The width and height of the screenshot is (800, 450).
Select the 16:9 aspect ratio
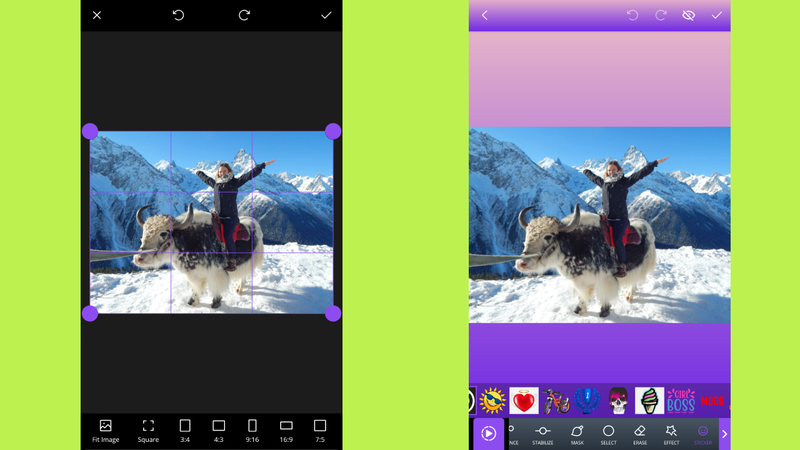coord(286,430)
